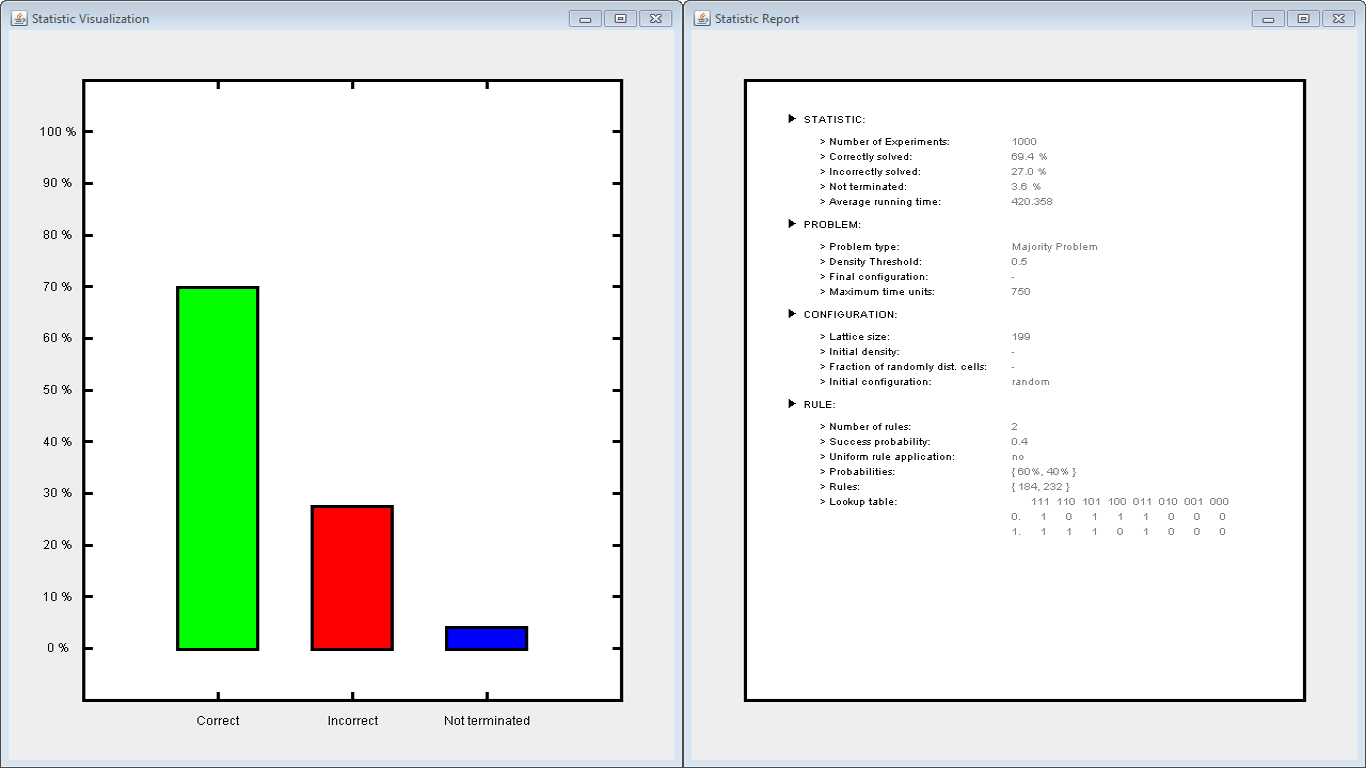
Task: Click the Java icon in Statistic Visualization title bar
Action: pos(19,18)
